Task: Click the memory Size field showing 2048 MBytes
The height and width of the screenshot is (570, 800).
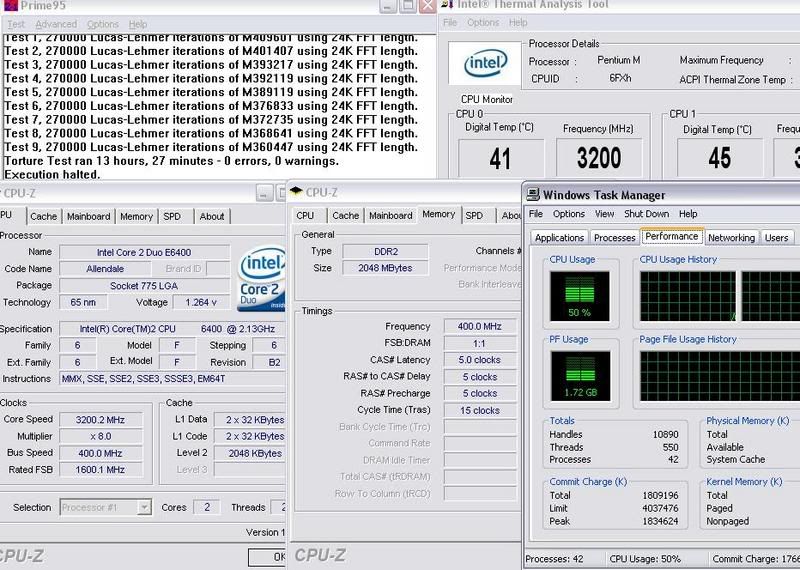Action: 386,268
